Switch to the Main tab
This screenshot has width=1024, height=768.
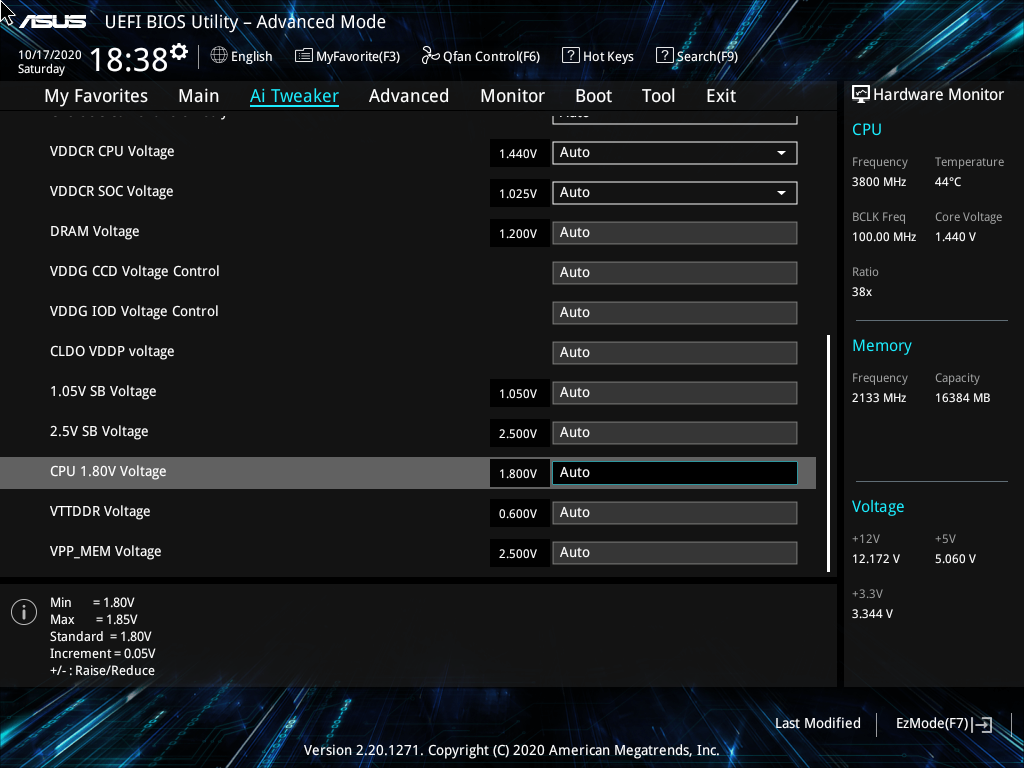point(199,96)
